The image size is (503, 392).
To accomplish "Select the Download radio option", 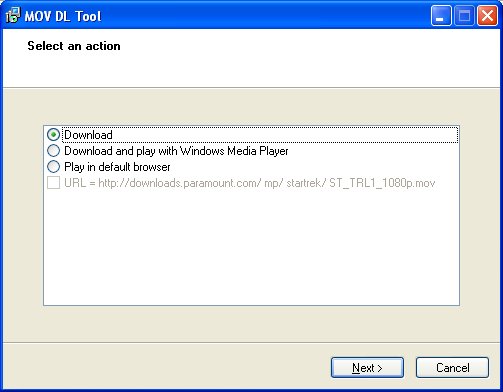I will (x=53, y=135).
